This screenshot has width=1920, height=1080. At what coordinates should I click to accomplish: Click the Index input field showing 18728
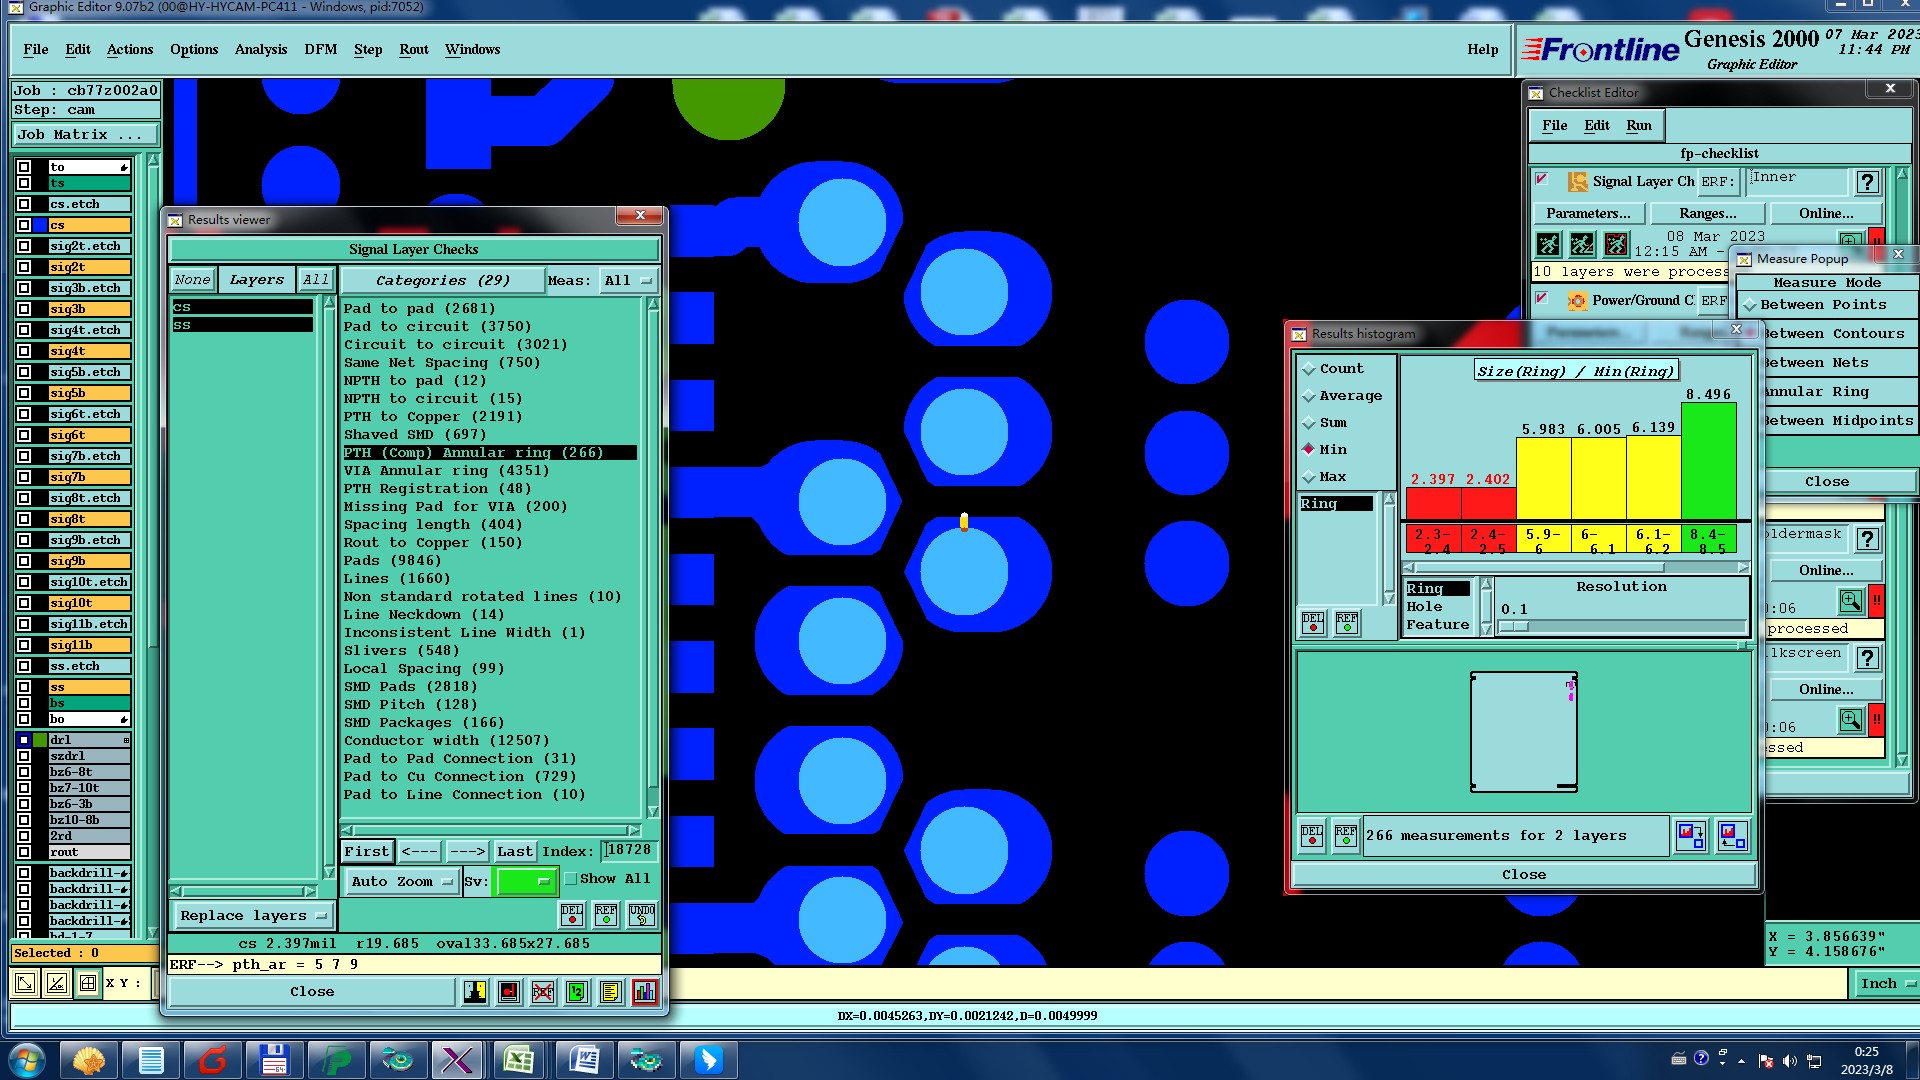(630, 851)
